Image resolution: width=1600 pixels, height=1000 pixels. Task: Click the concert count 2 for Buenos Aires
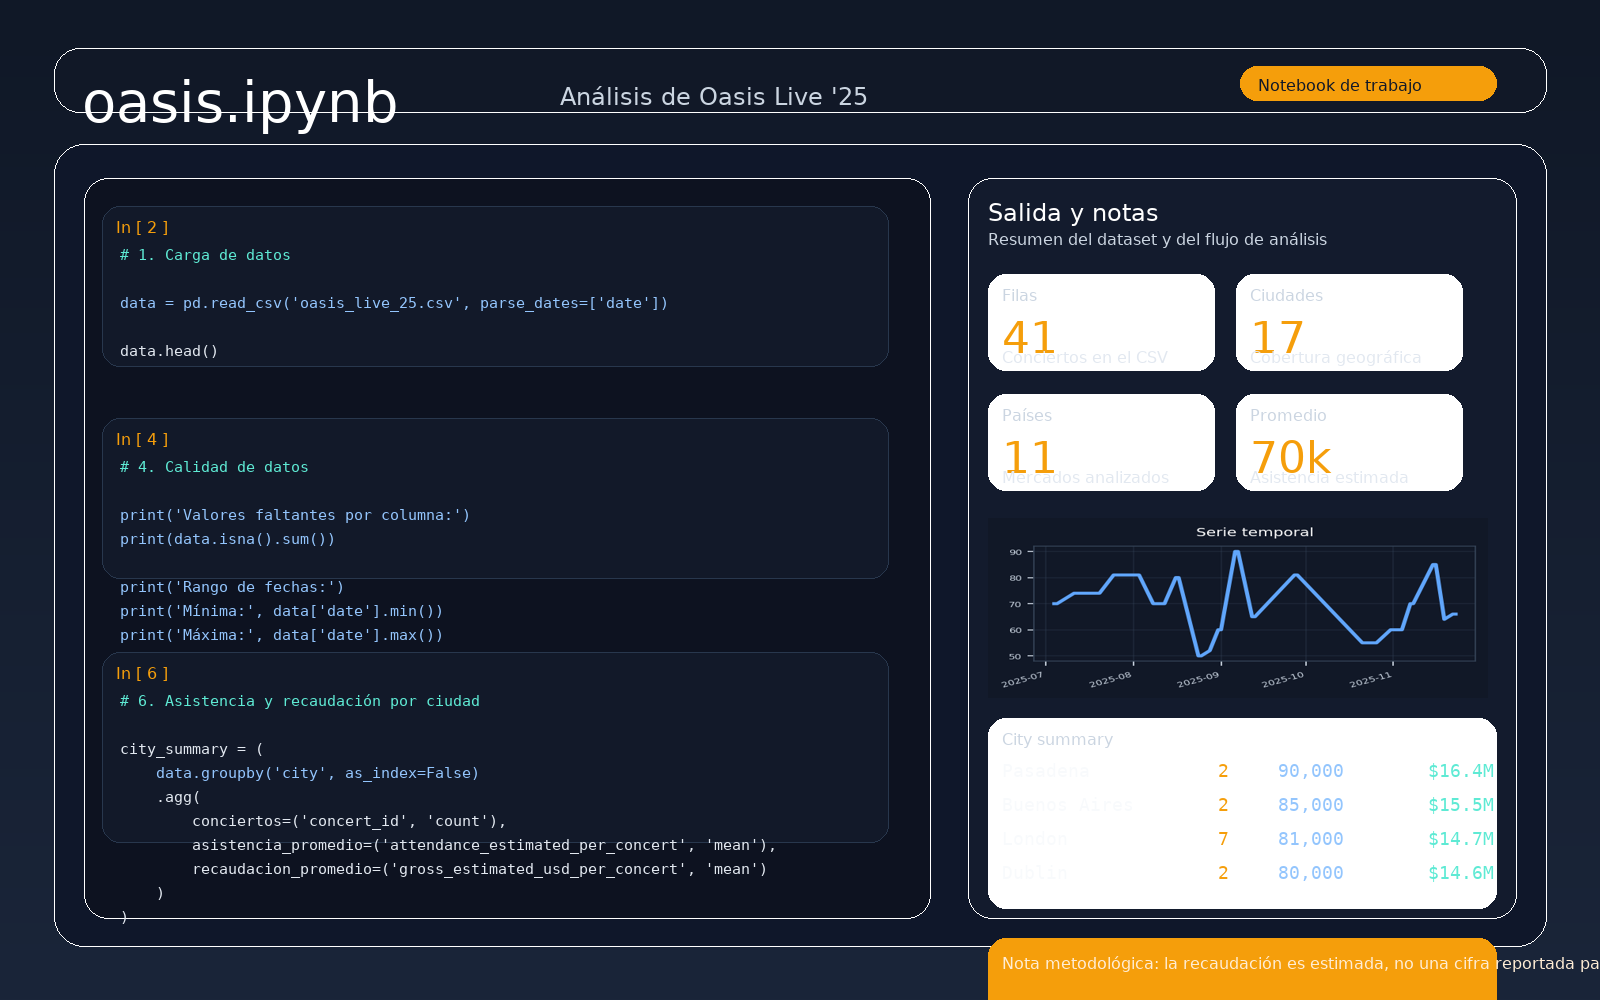coord(1223,805)
